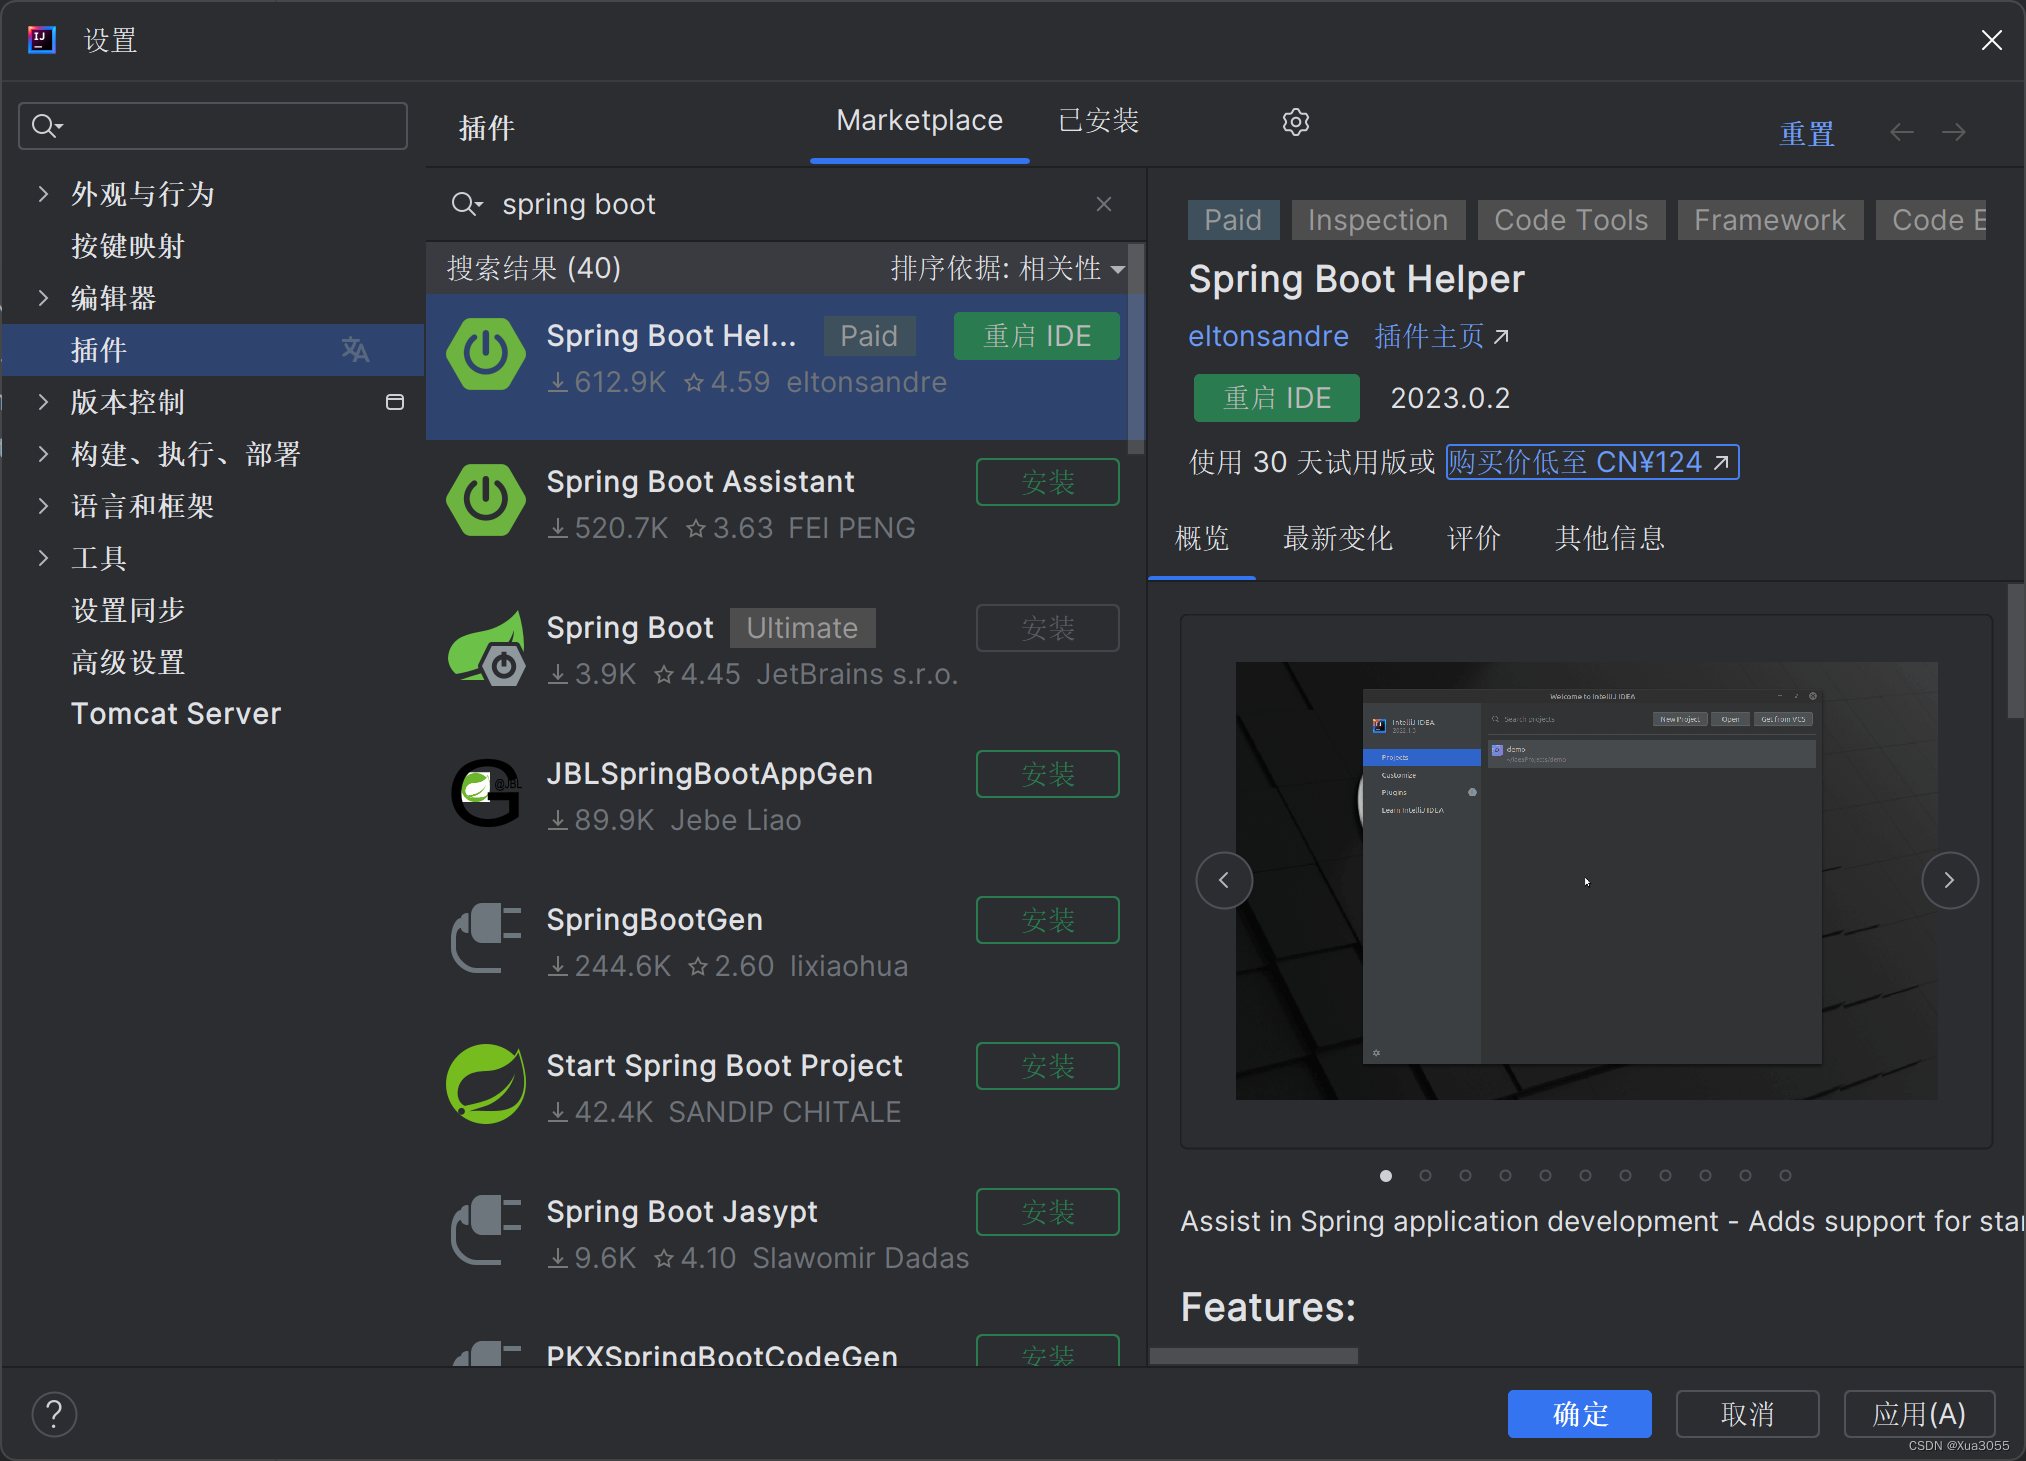Click the 应用(A) button
2026x1461 pixels.
coord(1919,1414)
